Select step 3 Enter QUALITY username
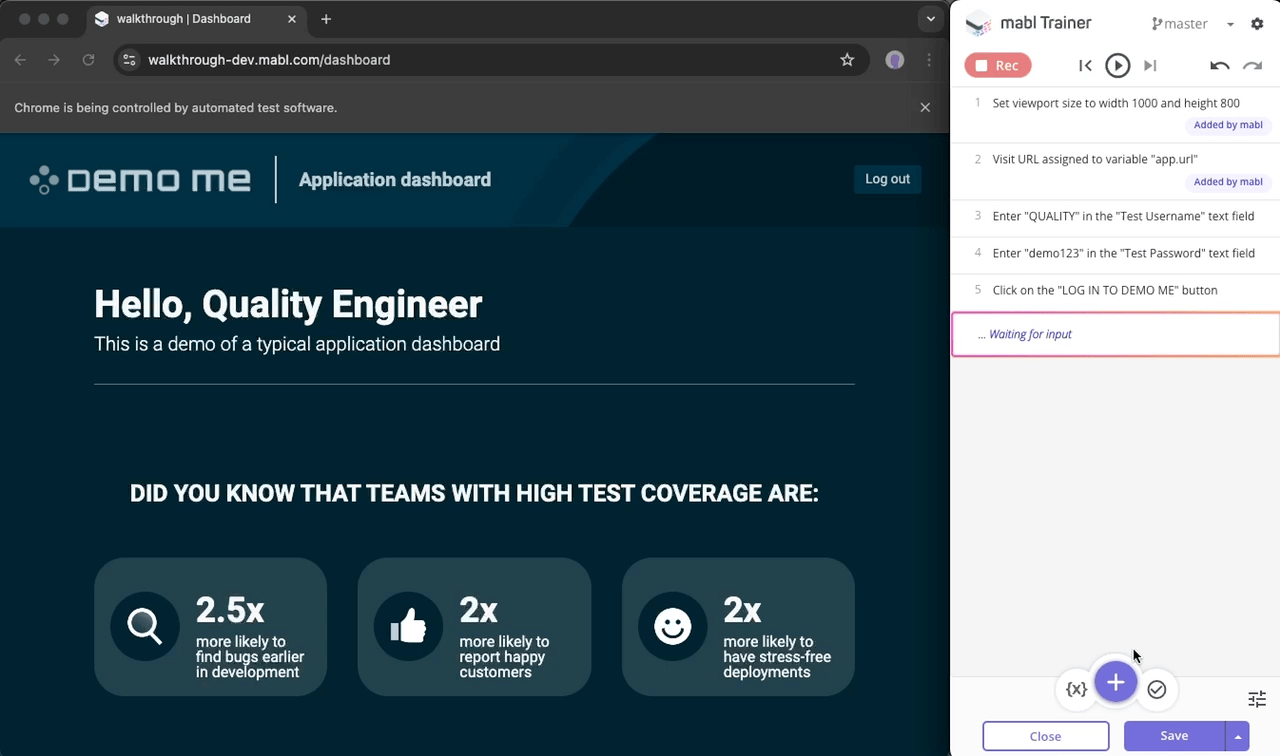This screenshot has height=756, width=1280. point(1115,216)
